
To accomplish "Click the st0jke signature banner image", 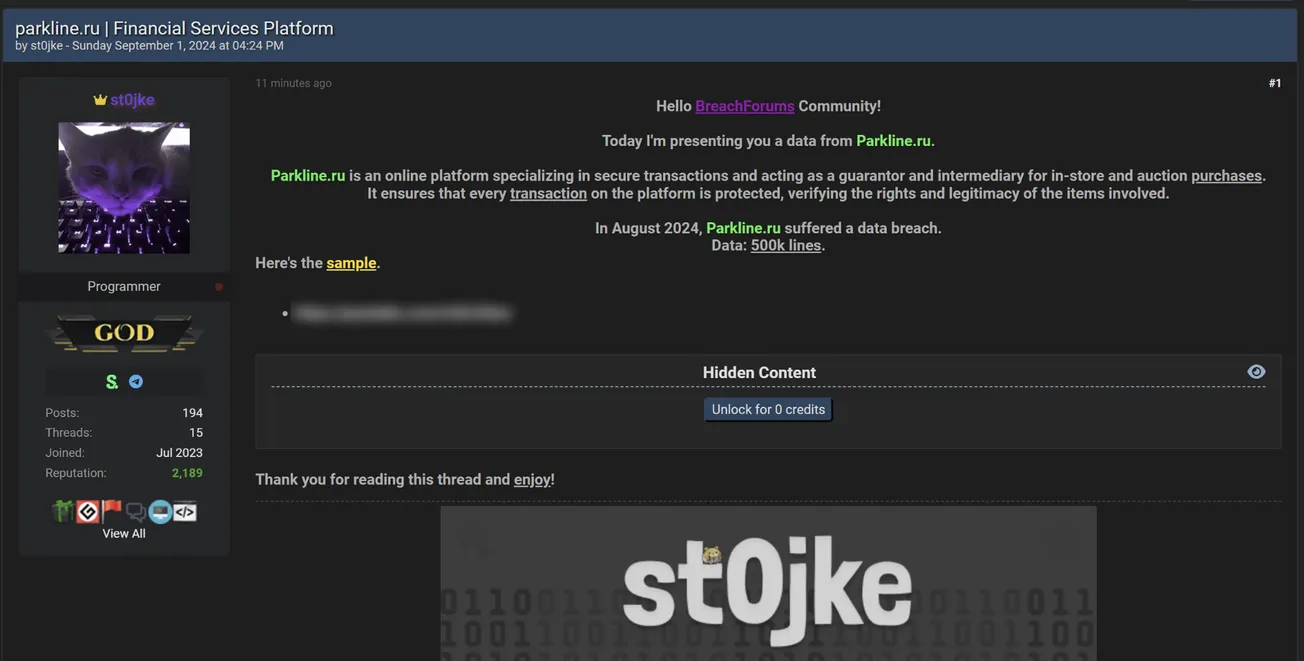I will 768,583.
